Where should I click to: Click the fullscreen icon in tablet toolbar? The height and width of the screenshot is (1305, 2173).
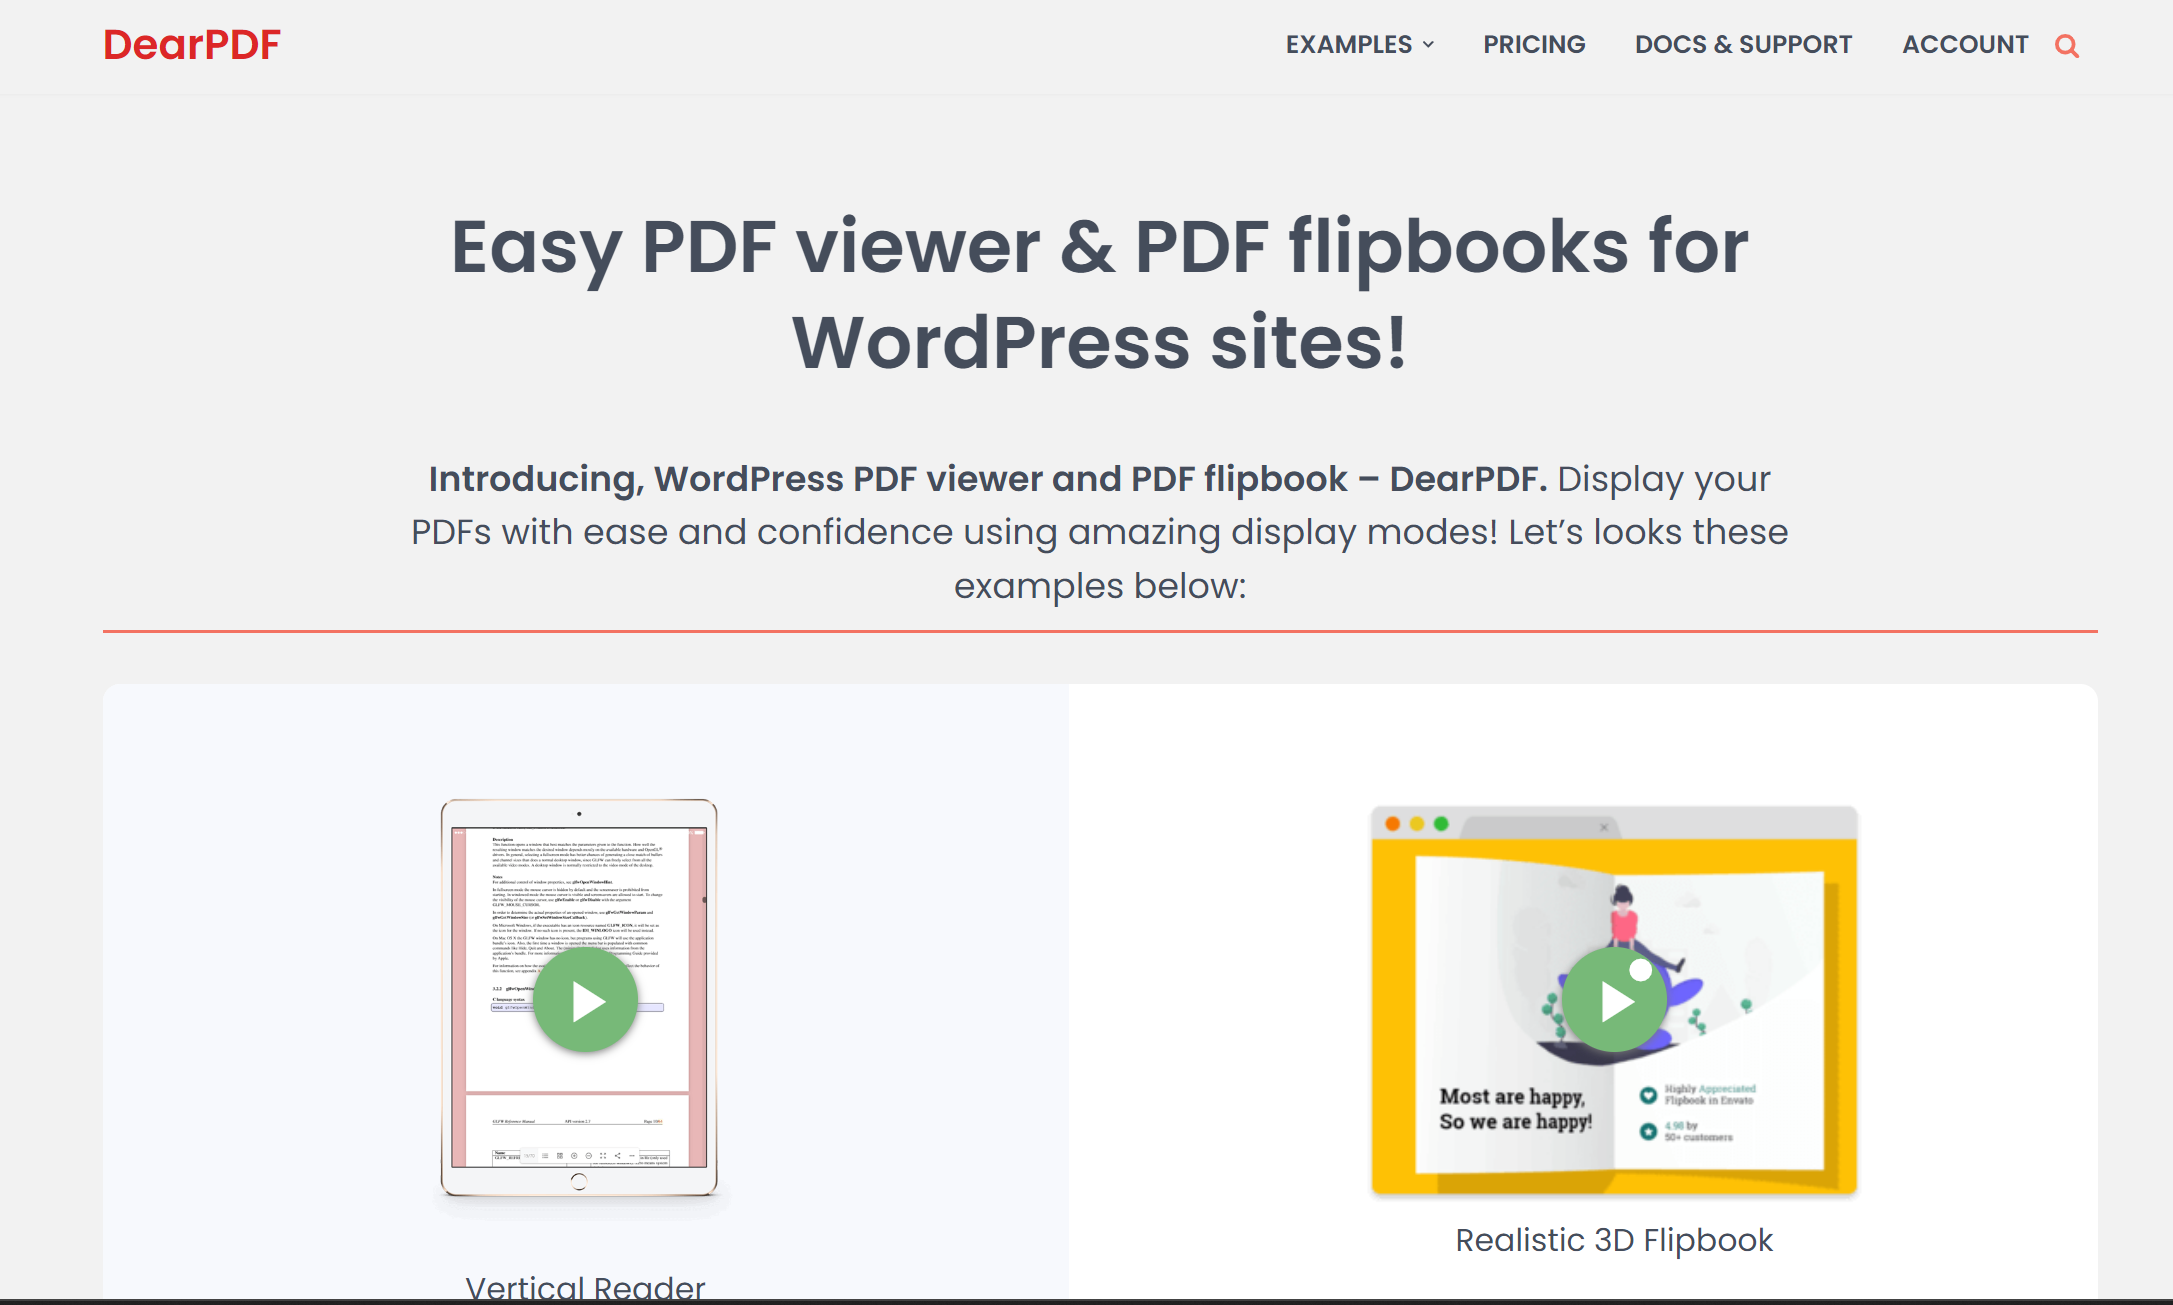603,1156
